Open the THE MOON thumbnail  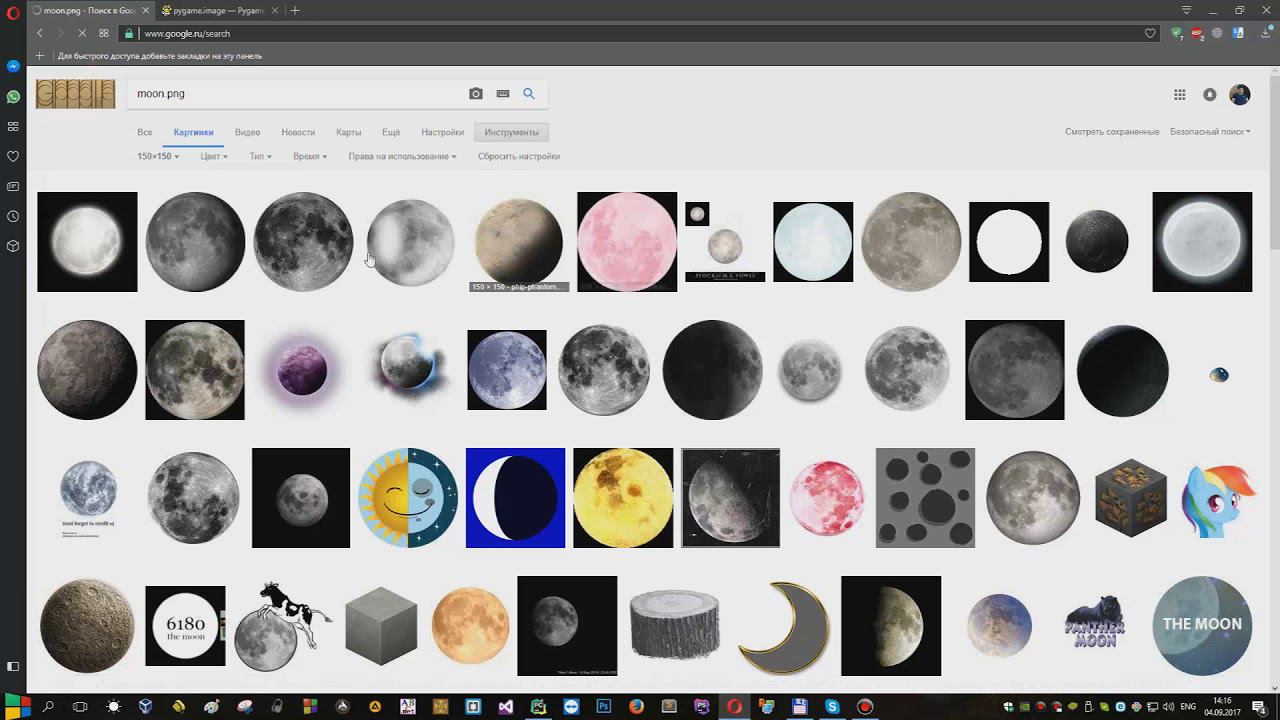[1202, 626]
